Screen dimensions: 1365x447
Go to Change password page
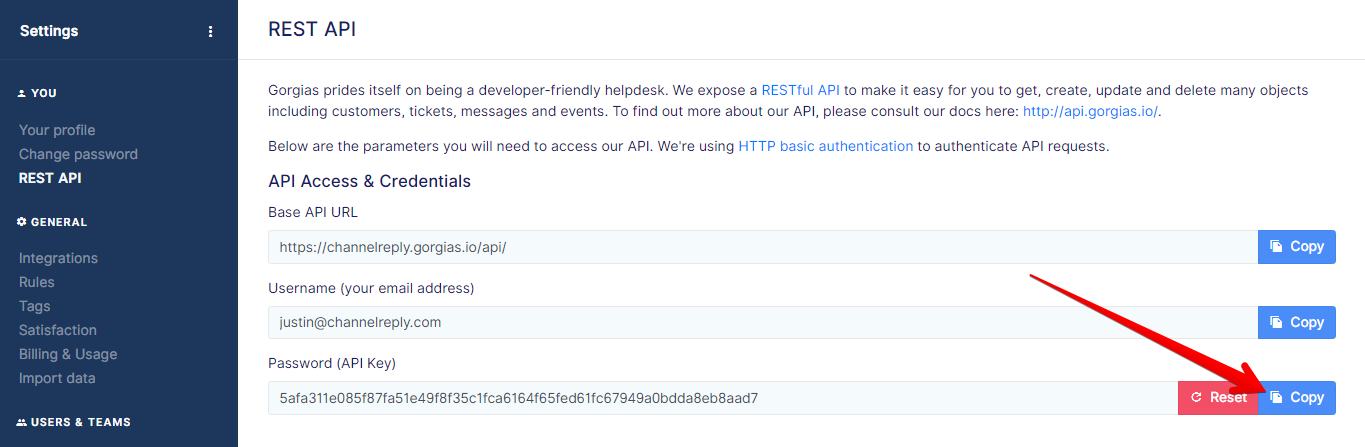click(78, 154)
